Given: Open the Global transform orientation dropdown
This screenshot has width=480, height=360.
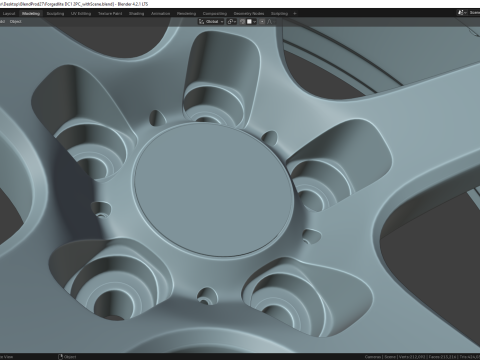Looking at the screenshot, I should coord(211,22).
